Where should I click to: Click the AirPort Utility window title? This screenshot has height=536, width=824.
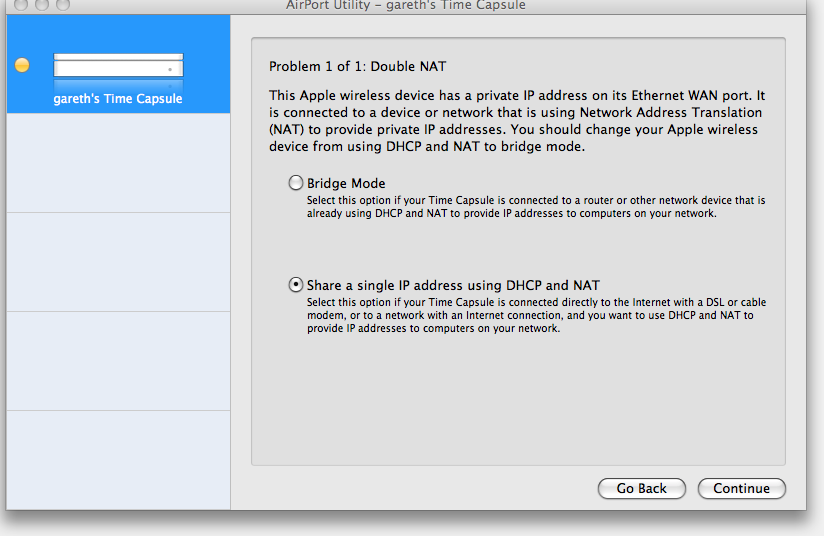[406, 5]
